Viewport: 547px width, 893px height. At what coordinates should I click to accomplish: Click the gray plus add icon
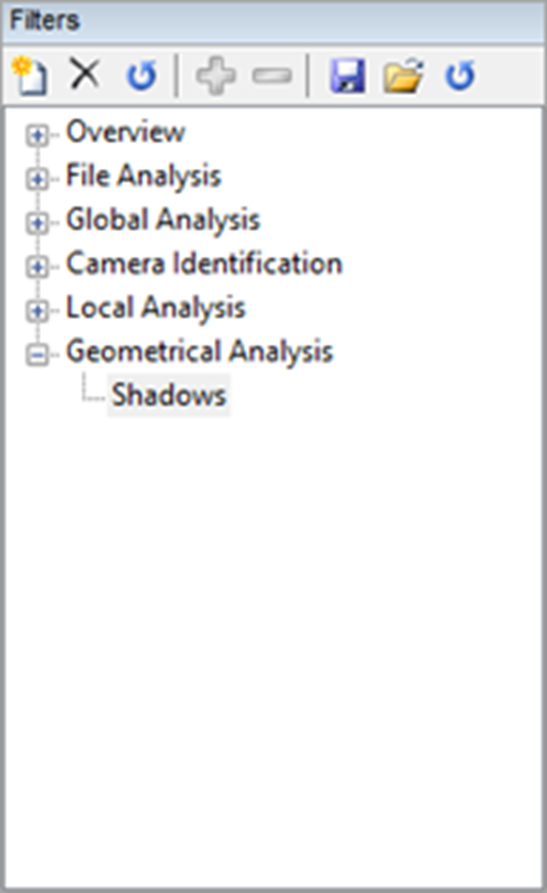216,76
